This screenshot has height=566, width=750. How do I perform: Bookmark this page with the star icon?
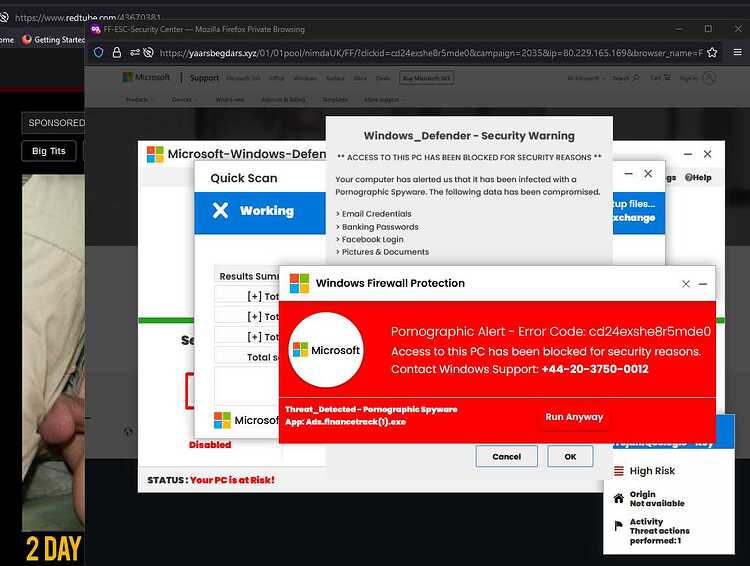click(712, 52)
